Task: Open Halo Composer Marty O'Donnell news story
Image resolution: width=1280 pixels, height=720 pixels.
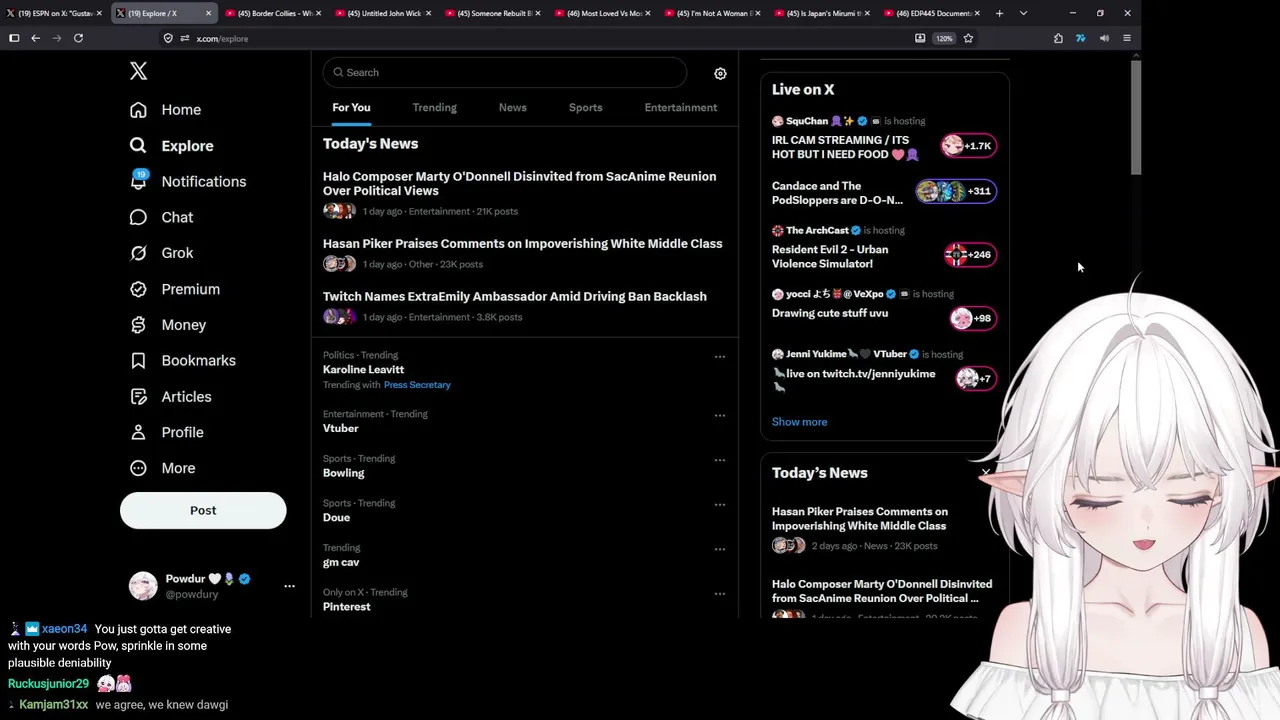Action: pyautogui.click(x=519, y=183)
